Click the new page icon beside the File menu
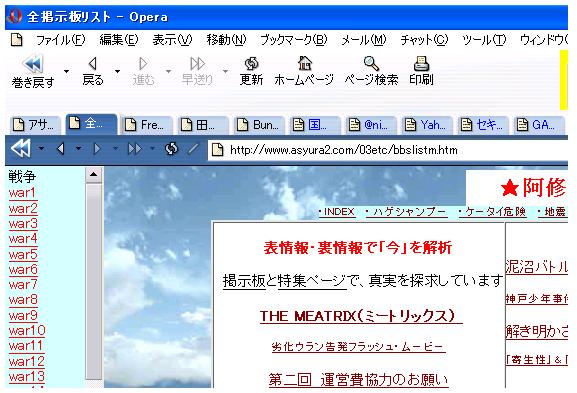 [17, 39]
